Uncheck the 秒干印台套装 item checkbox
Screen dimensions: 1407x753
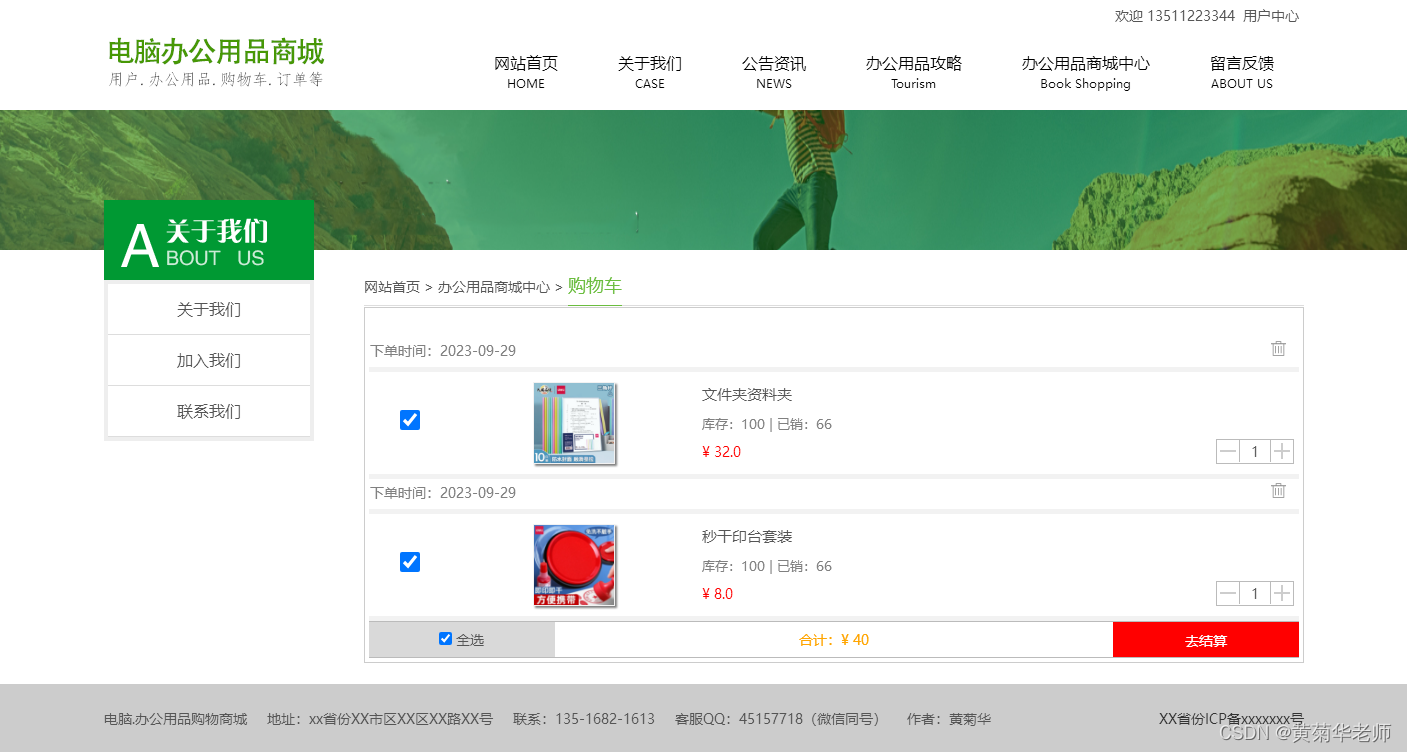tap(410, 562)
